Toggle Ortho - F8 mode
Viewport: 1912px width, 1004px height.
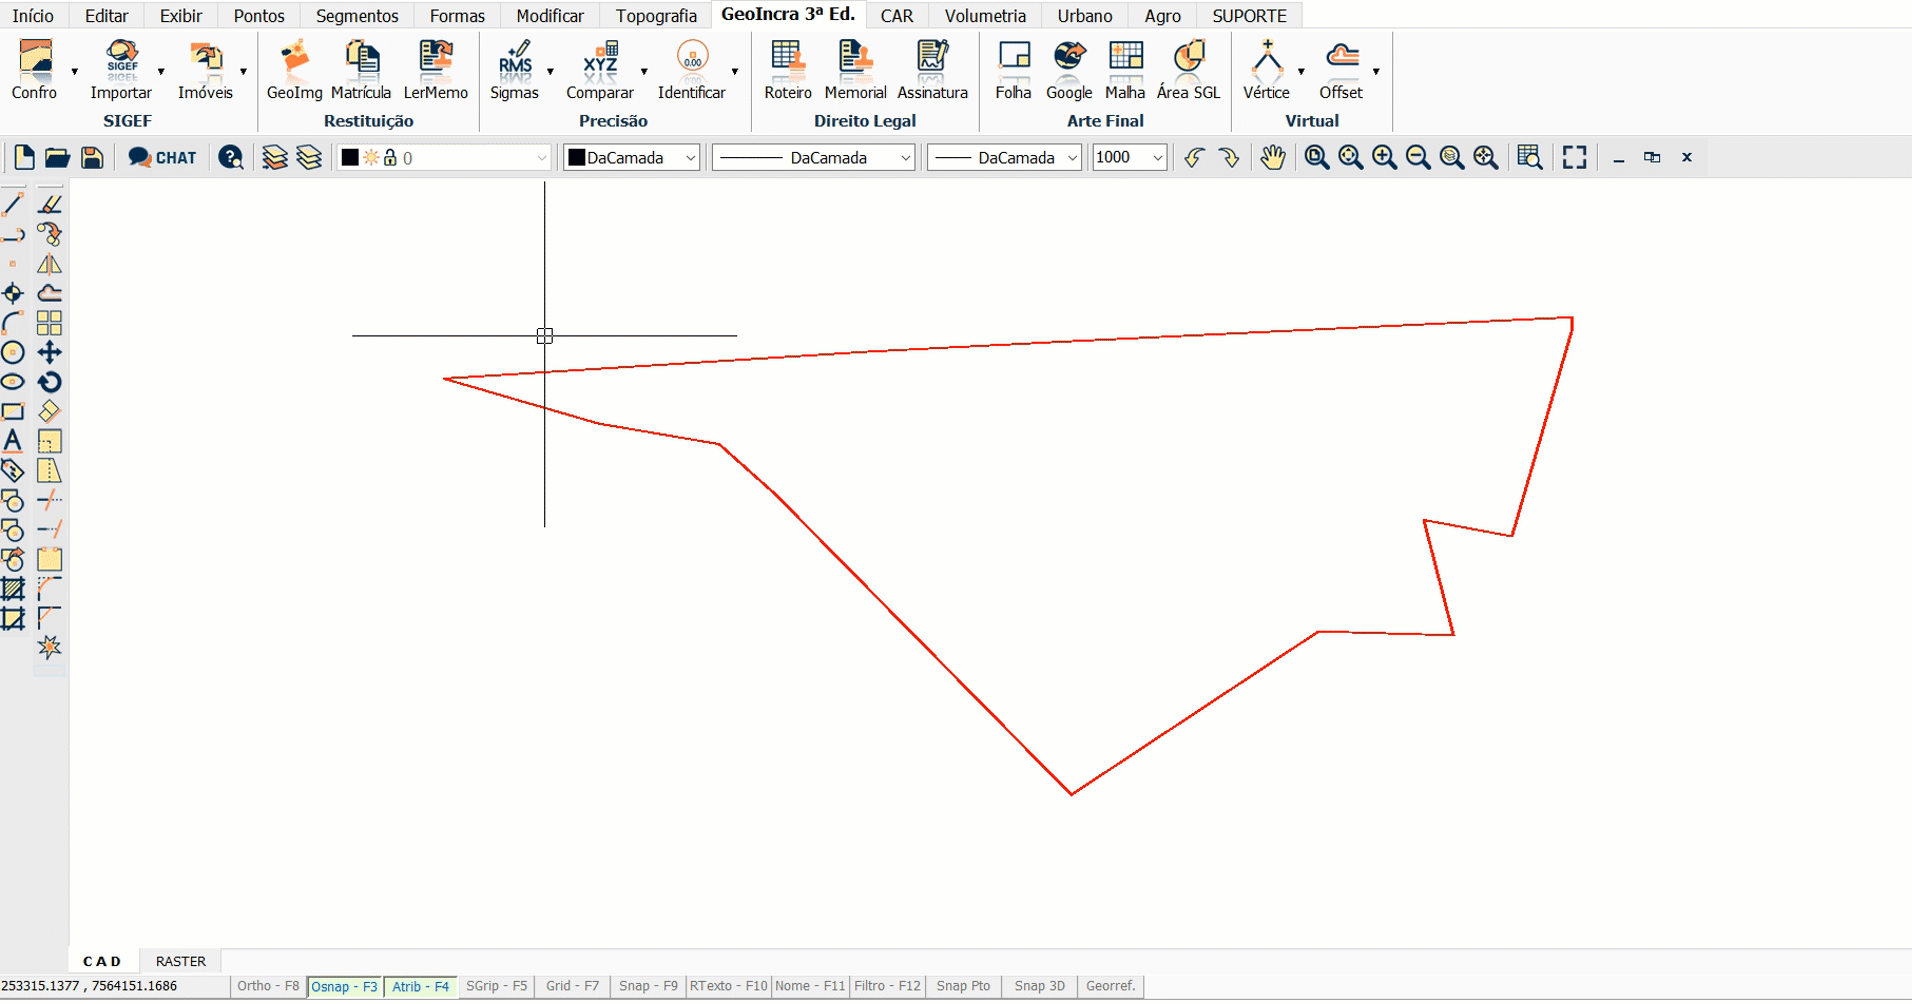(x=268, y=986)
